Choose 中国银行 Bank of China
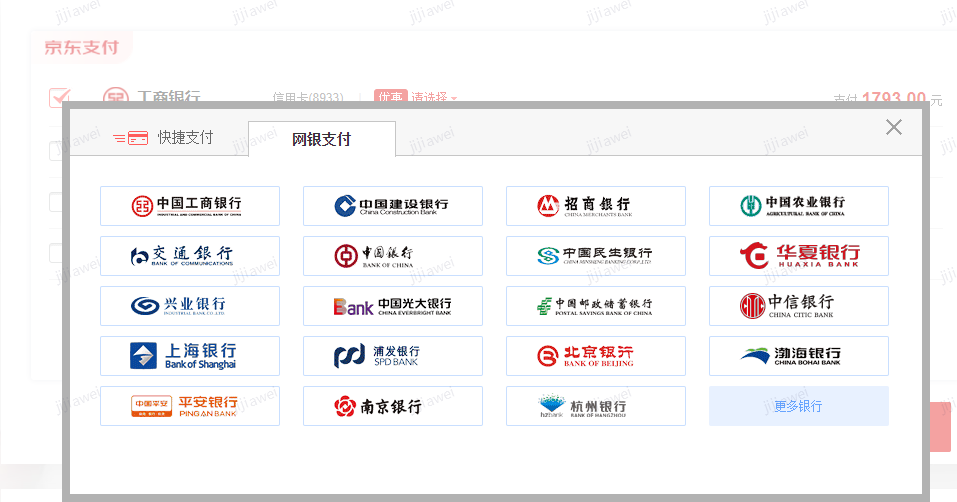957x502 pixels. 392,256
